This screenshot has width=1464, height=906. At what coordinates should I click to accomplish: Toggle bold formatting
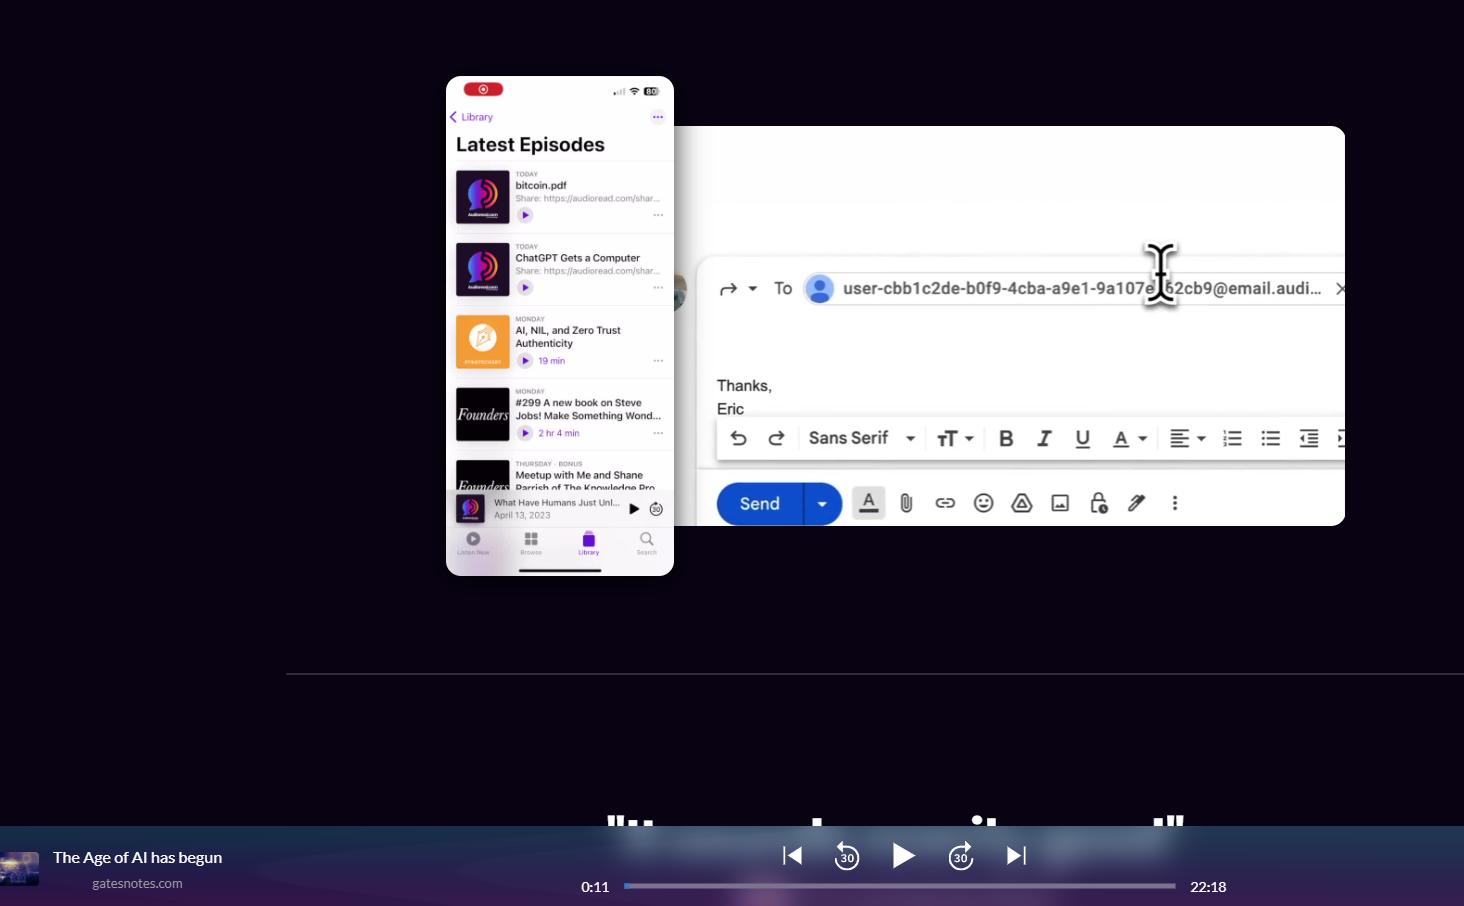[1005, 438]
